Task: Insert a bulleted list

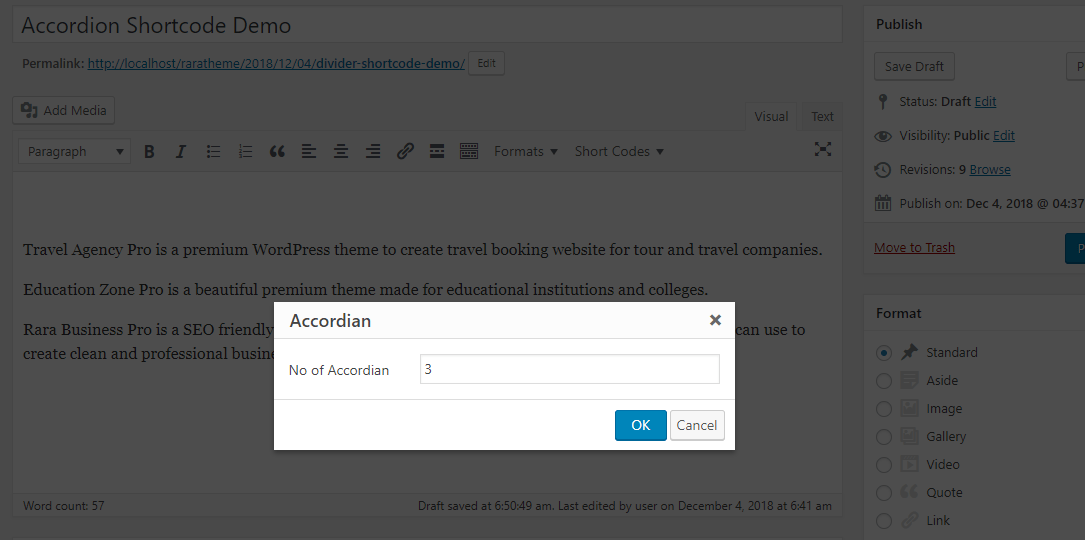Action: pos(213,152)
